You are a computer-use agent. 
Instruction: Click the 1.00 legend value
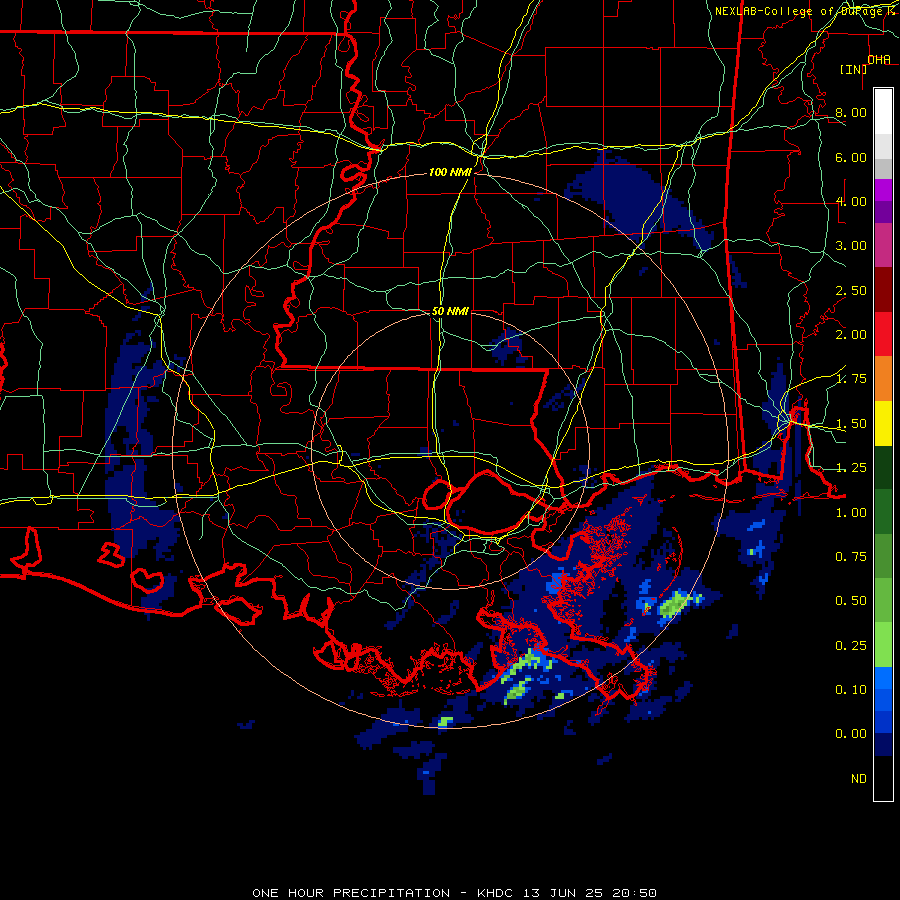(x=851, y=513)
